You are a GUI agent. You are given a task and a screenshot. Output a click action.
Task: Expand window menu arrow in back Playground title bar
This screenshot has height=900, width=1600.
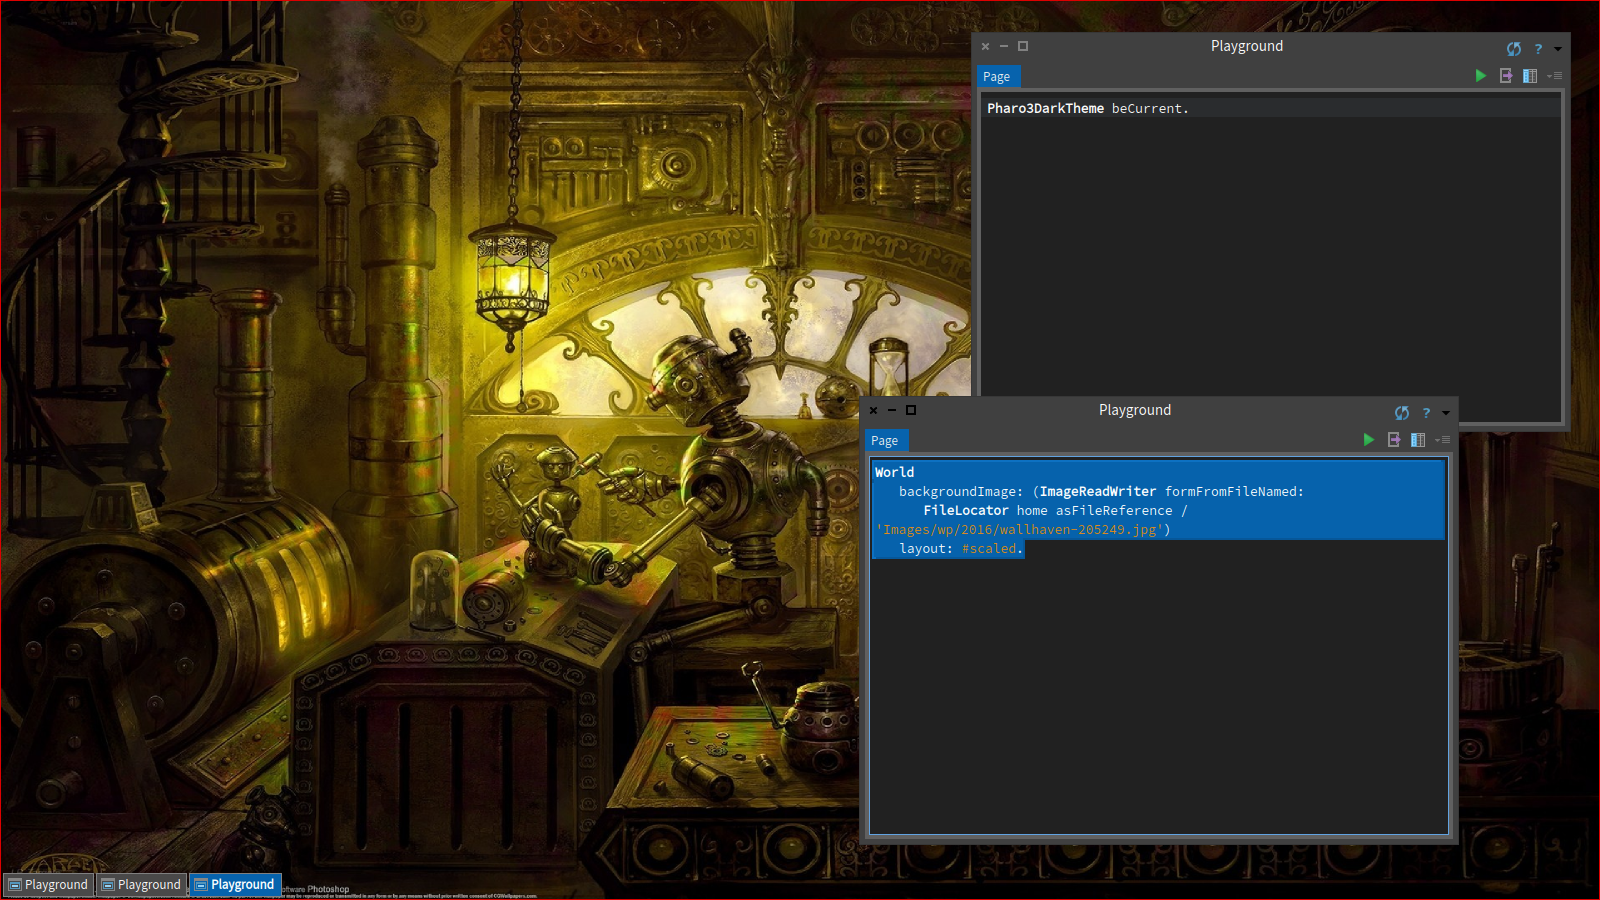coord(1558,49)
